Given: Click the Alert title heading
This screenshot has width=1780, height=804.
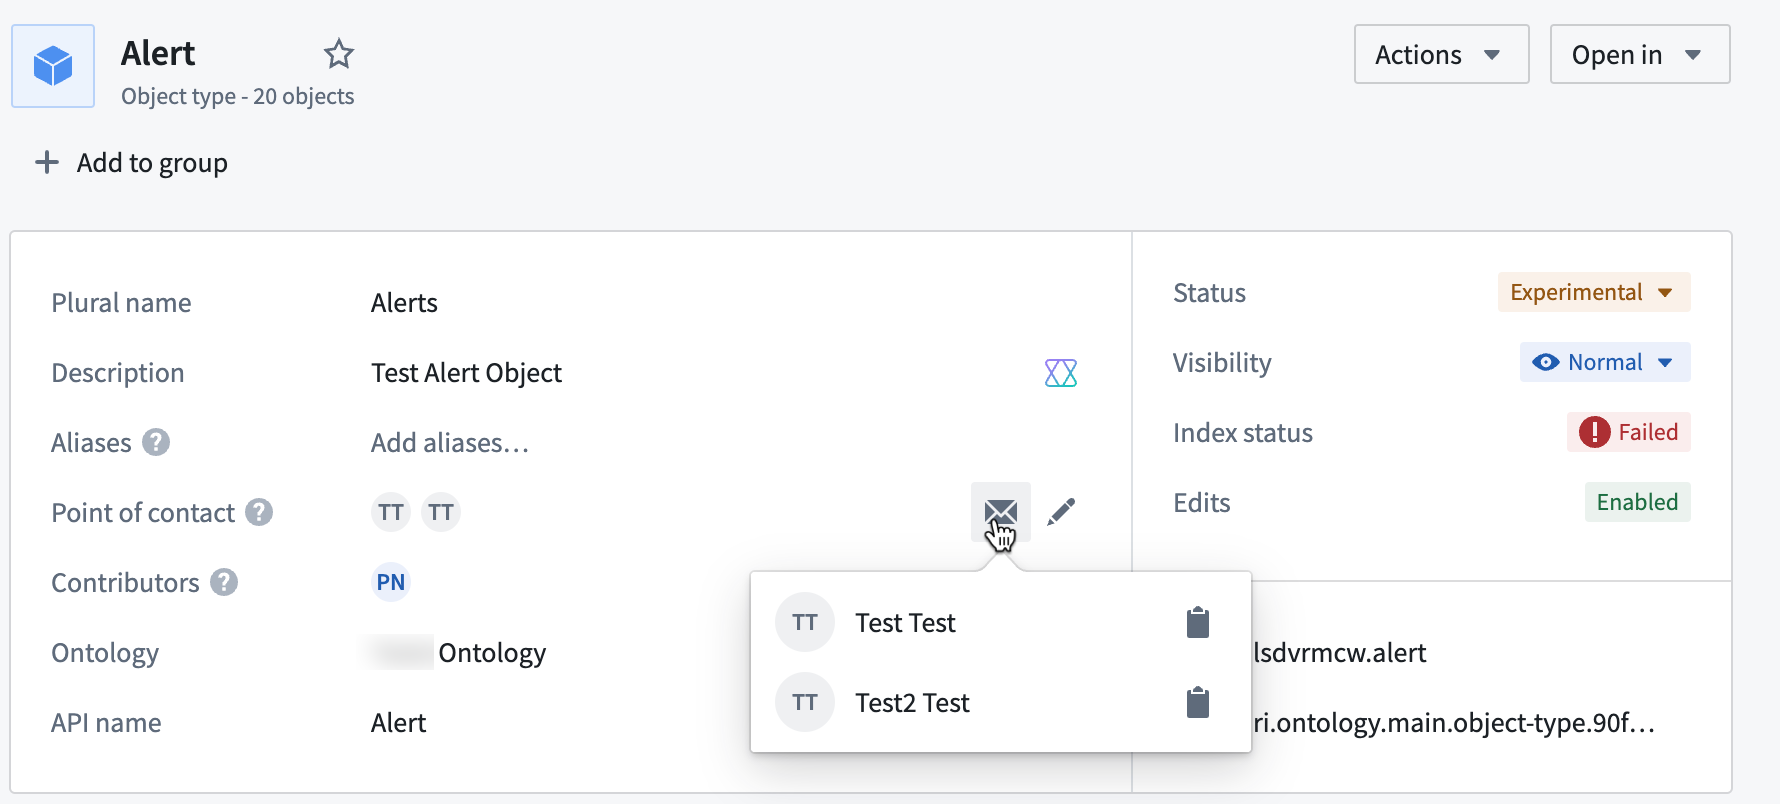Looking at the screenshot, I should click(x=158, y=53).
